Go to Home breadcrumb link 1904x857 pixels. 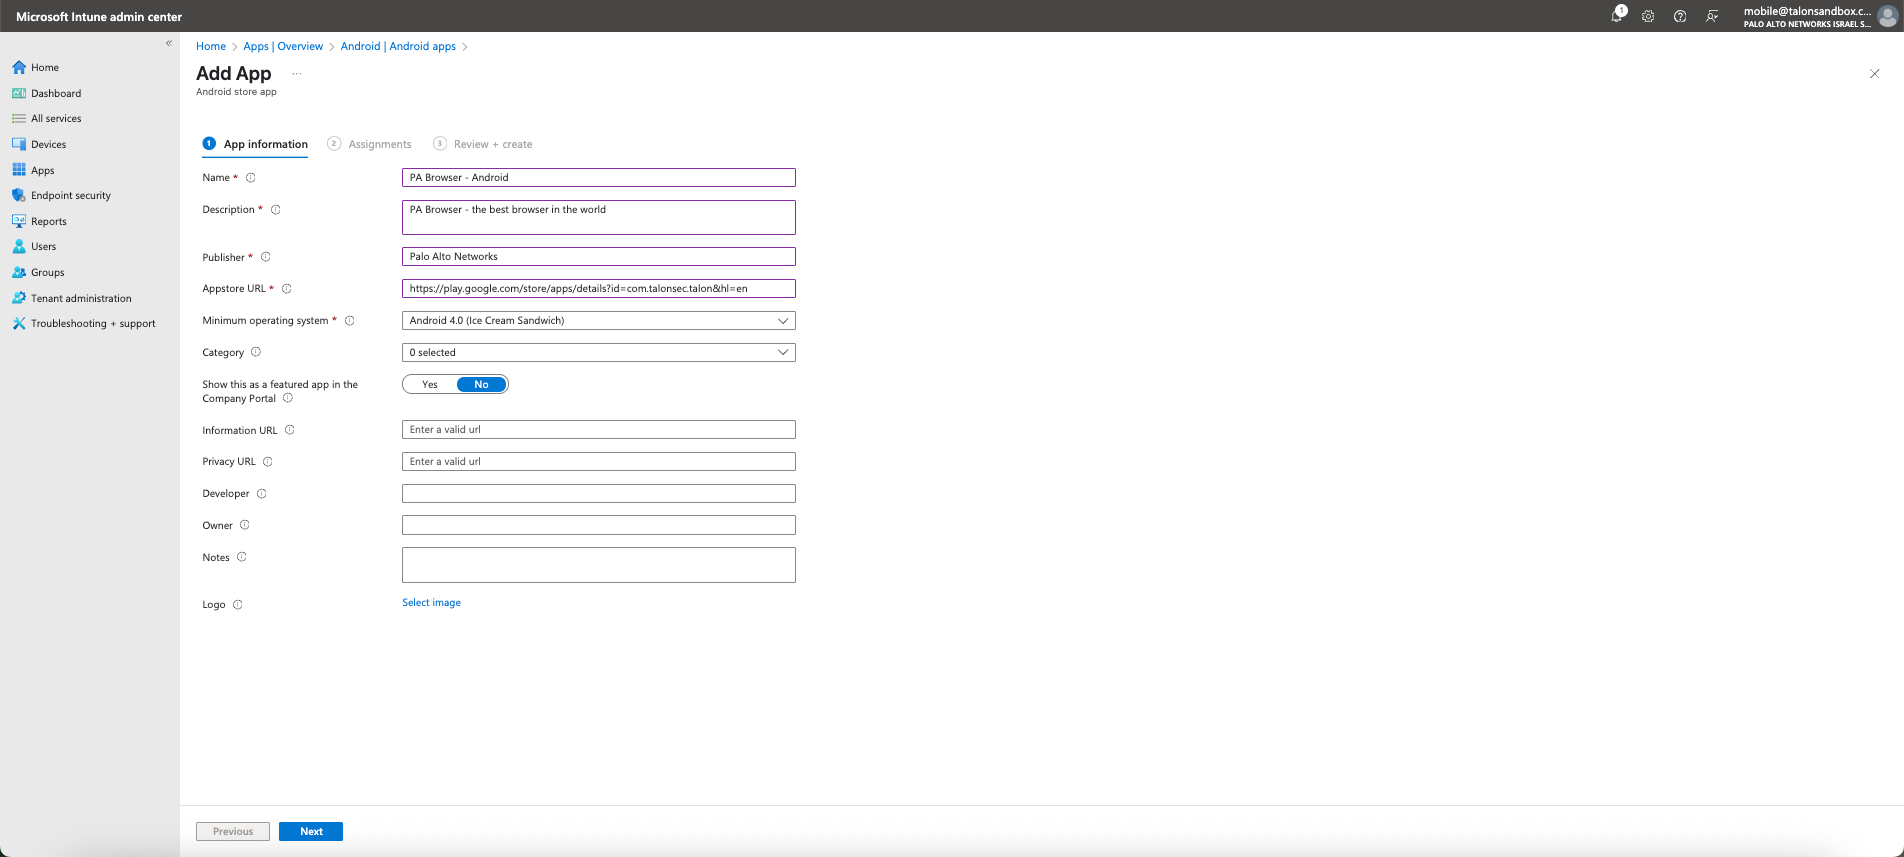point(211,46)
